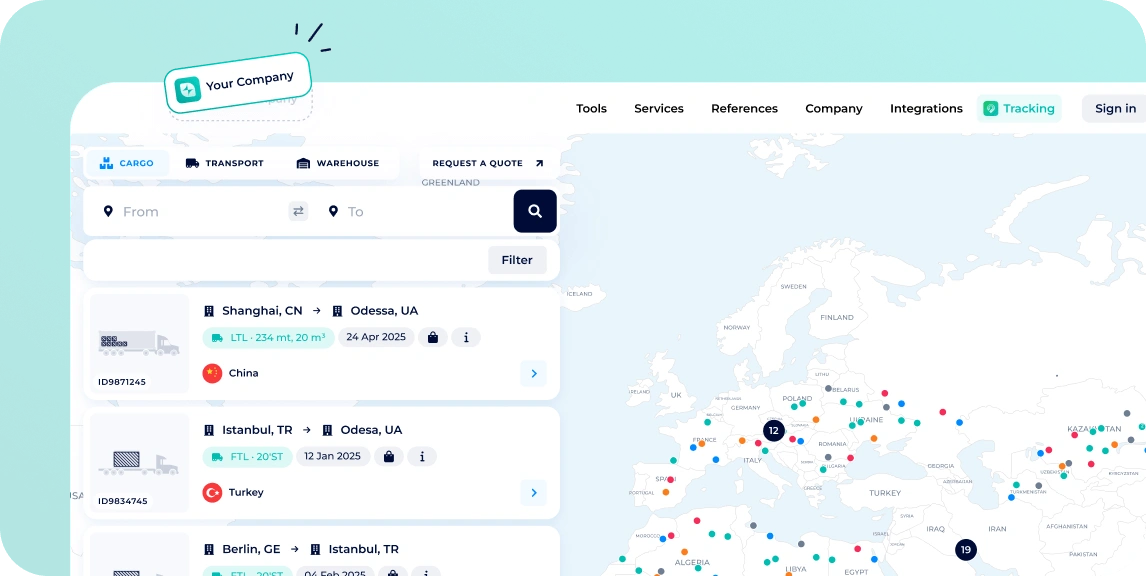1146x576 pixels.
Task: Click the ID9871245 label
Action: 122,382
